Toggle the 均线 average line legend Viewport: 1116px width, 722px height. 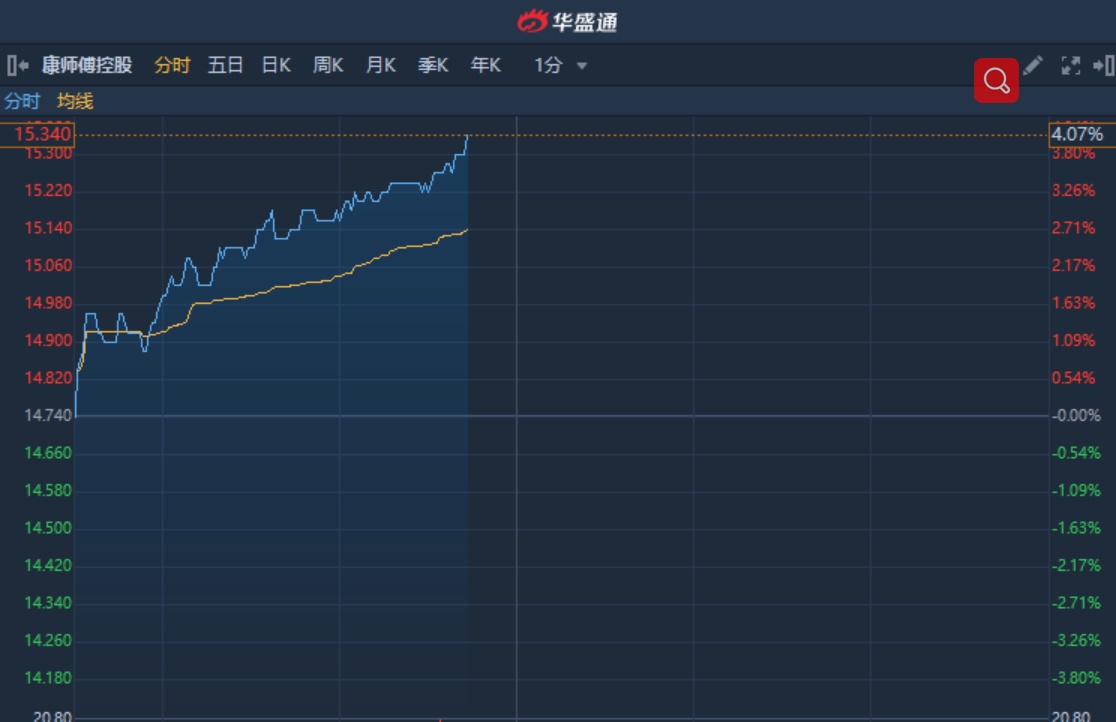pyautogui.click(x=75, y=101)
